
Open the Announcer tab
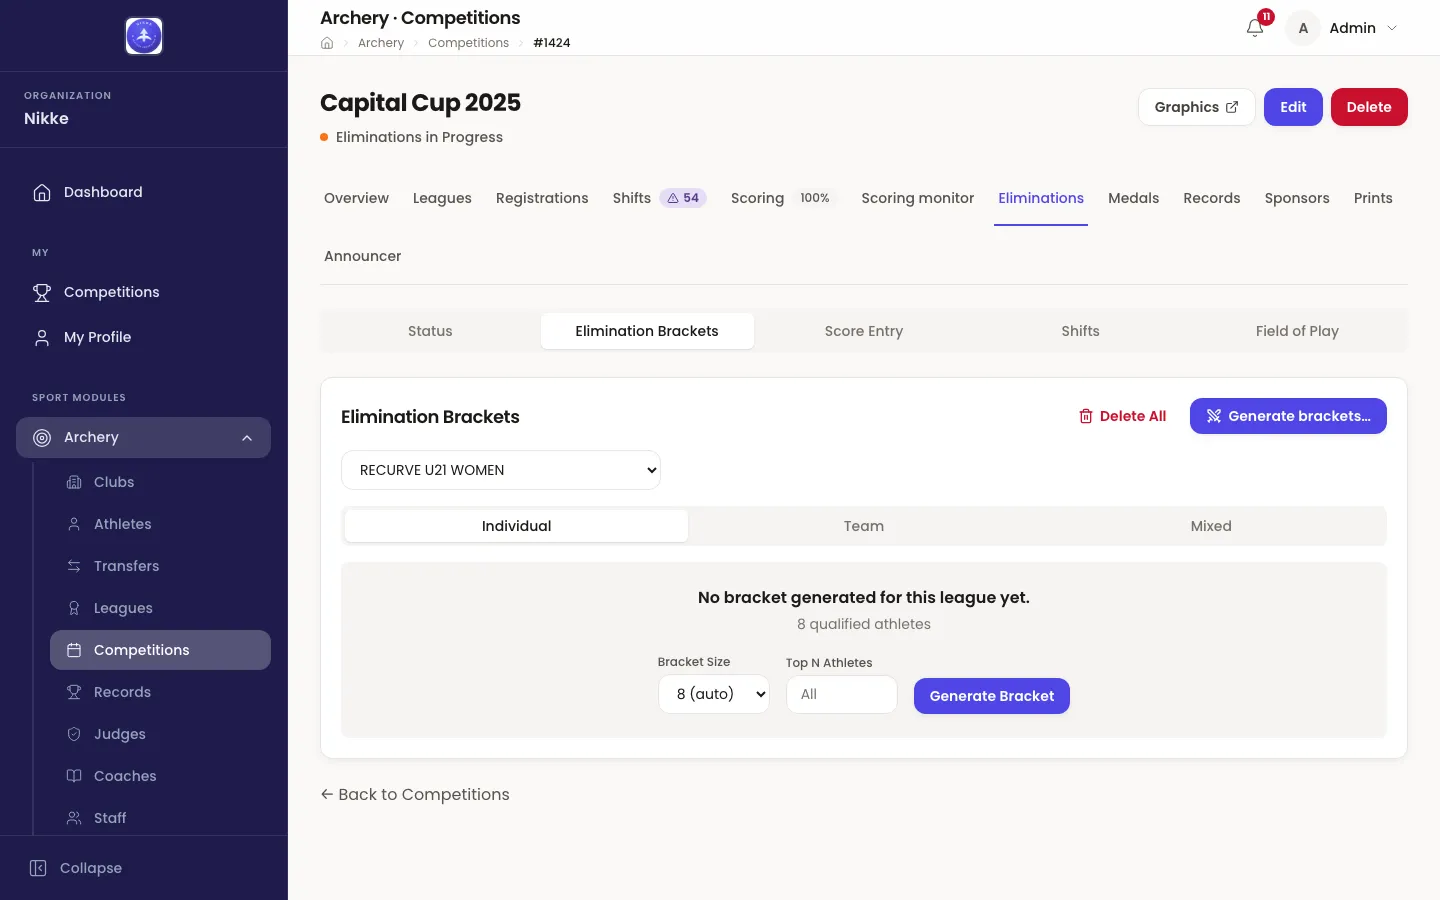tap(362, 256)
